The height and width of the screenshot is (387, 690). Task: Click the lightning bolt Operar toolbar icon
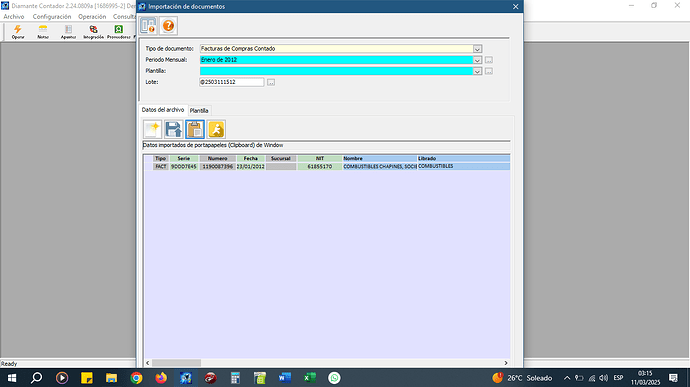point(18,32)
